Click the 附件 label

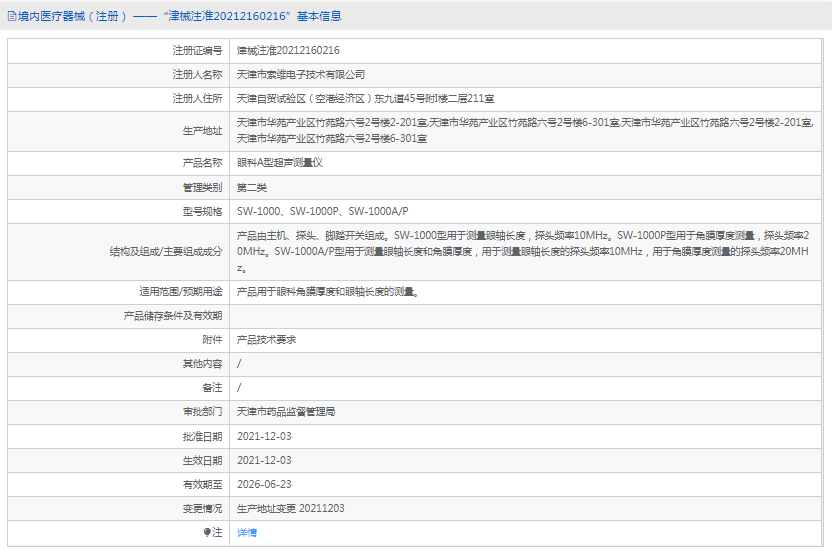(212, 340)
